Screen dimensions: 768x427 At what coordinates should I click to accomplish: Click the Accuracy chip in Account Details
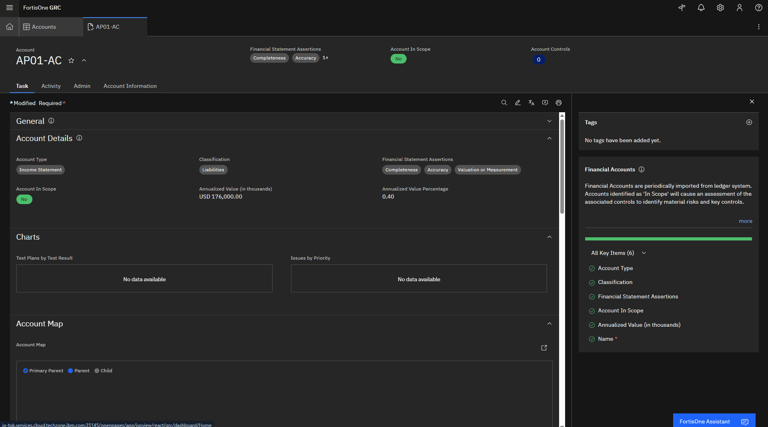coord(437,170)
